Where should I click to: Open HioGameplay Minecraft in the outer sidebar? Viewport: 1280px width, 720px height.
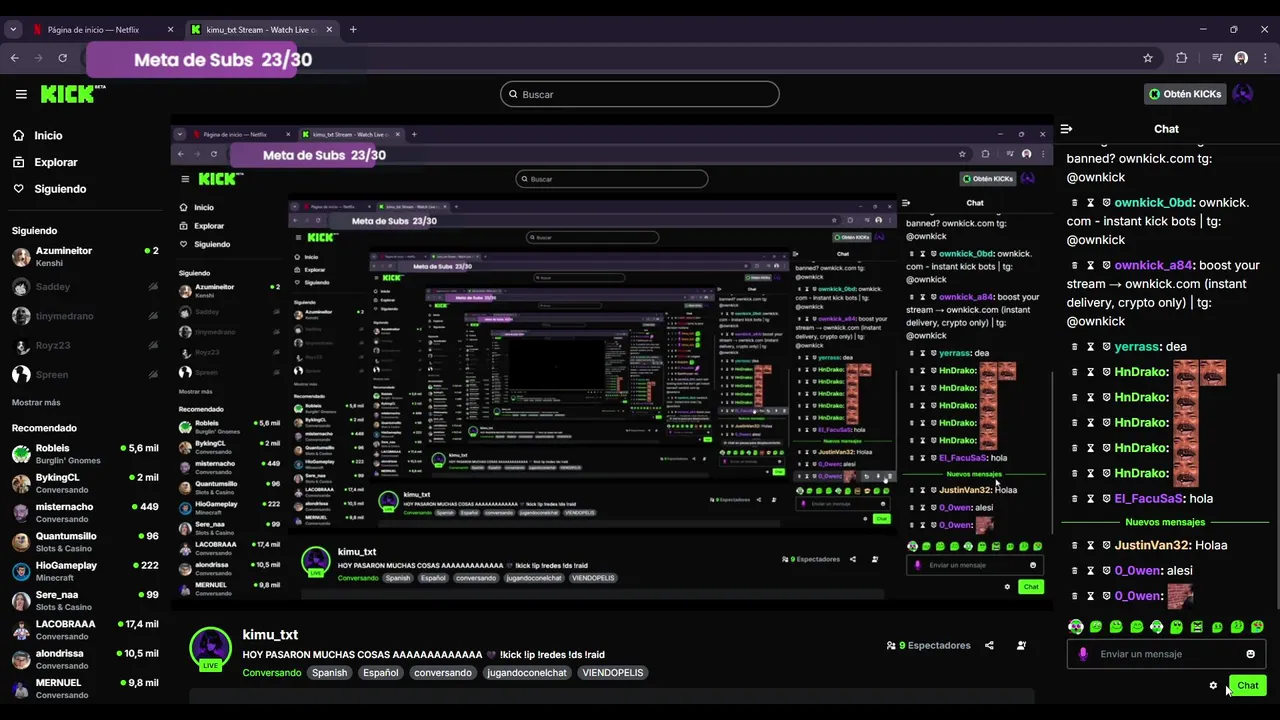click(85, 571)
